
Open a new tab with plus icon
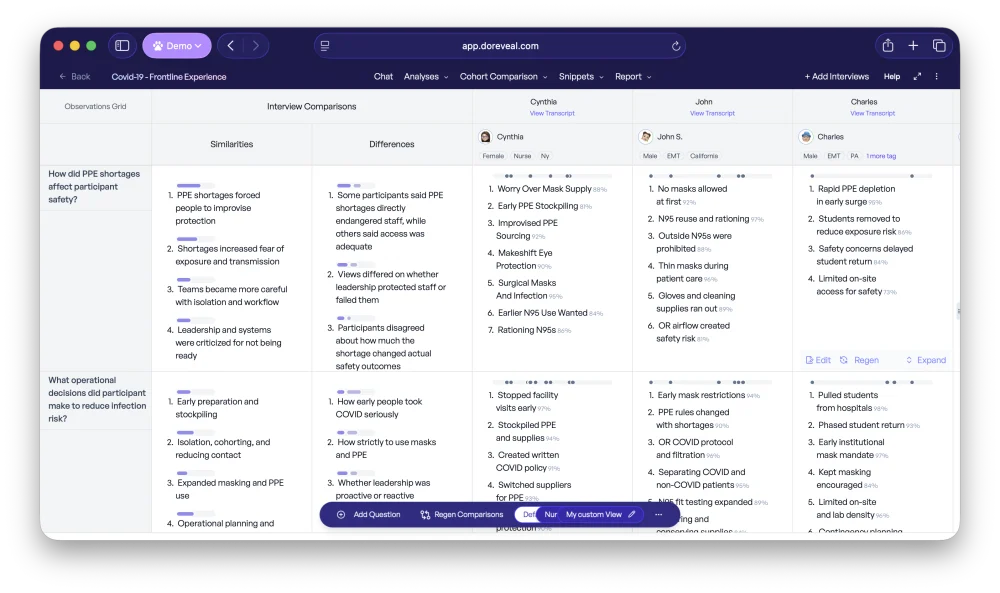tap(913, 45)
